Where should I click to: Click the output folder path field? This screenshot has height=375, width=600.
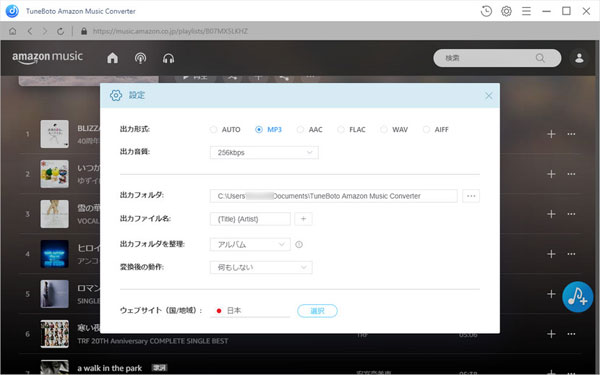point(334,196)
